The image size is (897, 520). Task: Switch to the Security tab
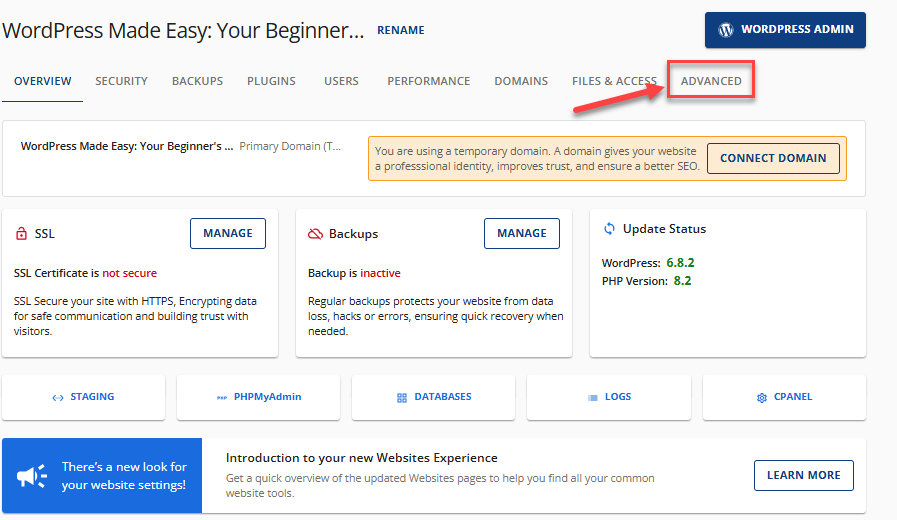coord(121,81)
